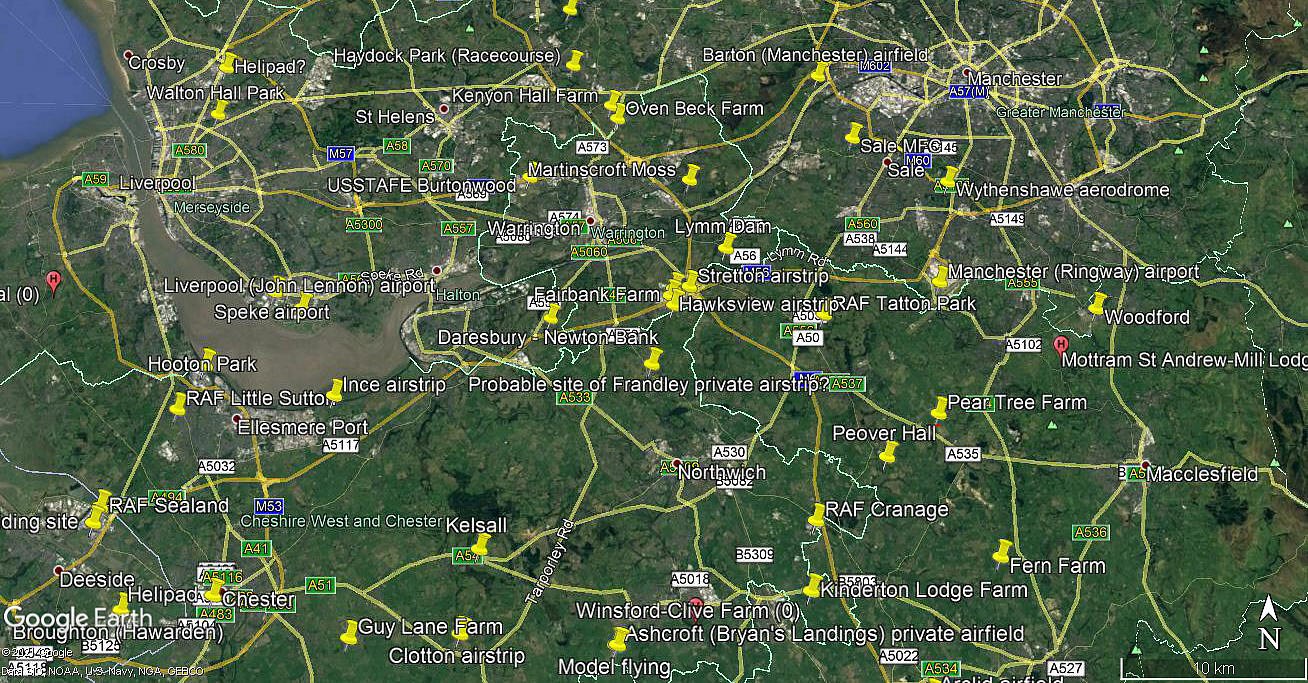Click the Guy Lane Farm pushpin

(349, 633)
